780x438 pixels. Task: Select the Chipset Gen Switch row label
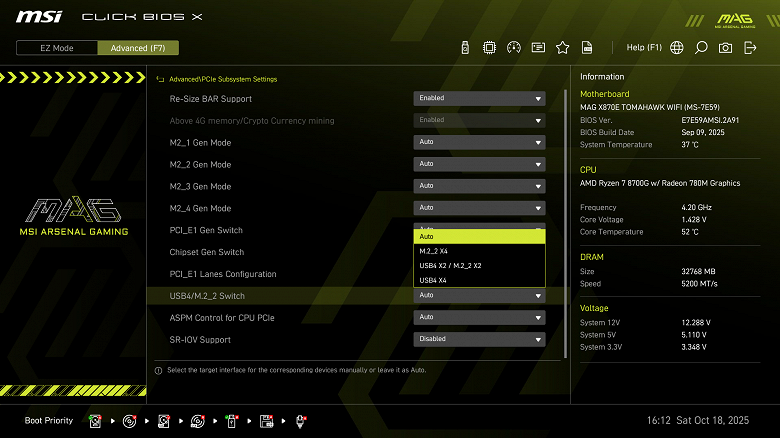coord(206,252)
